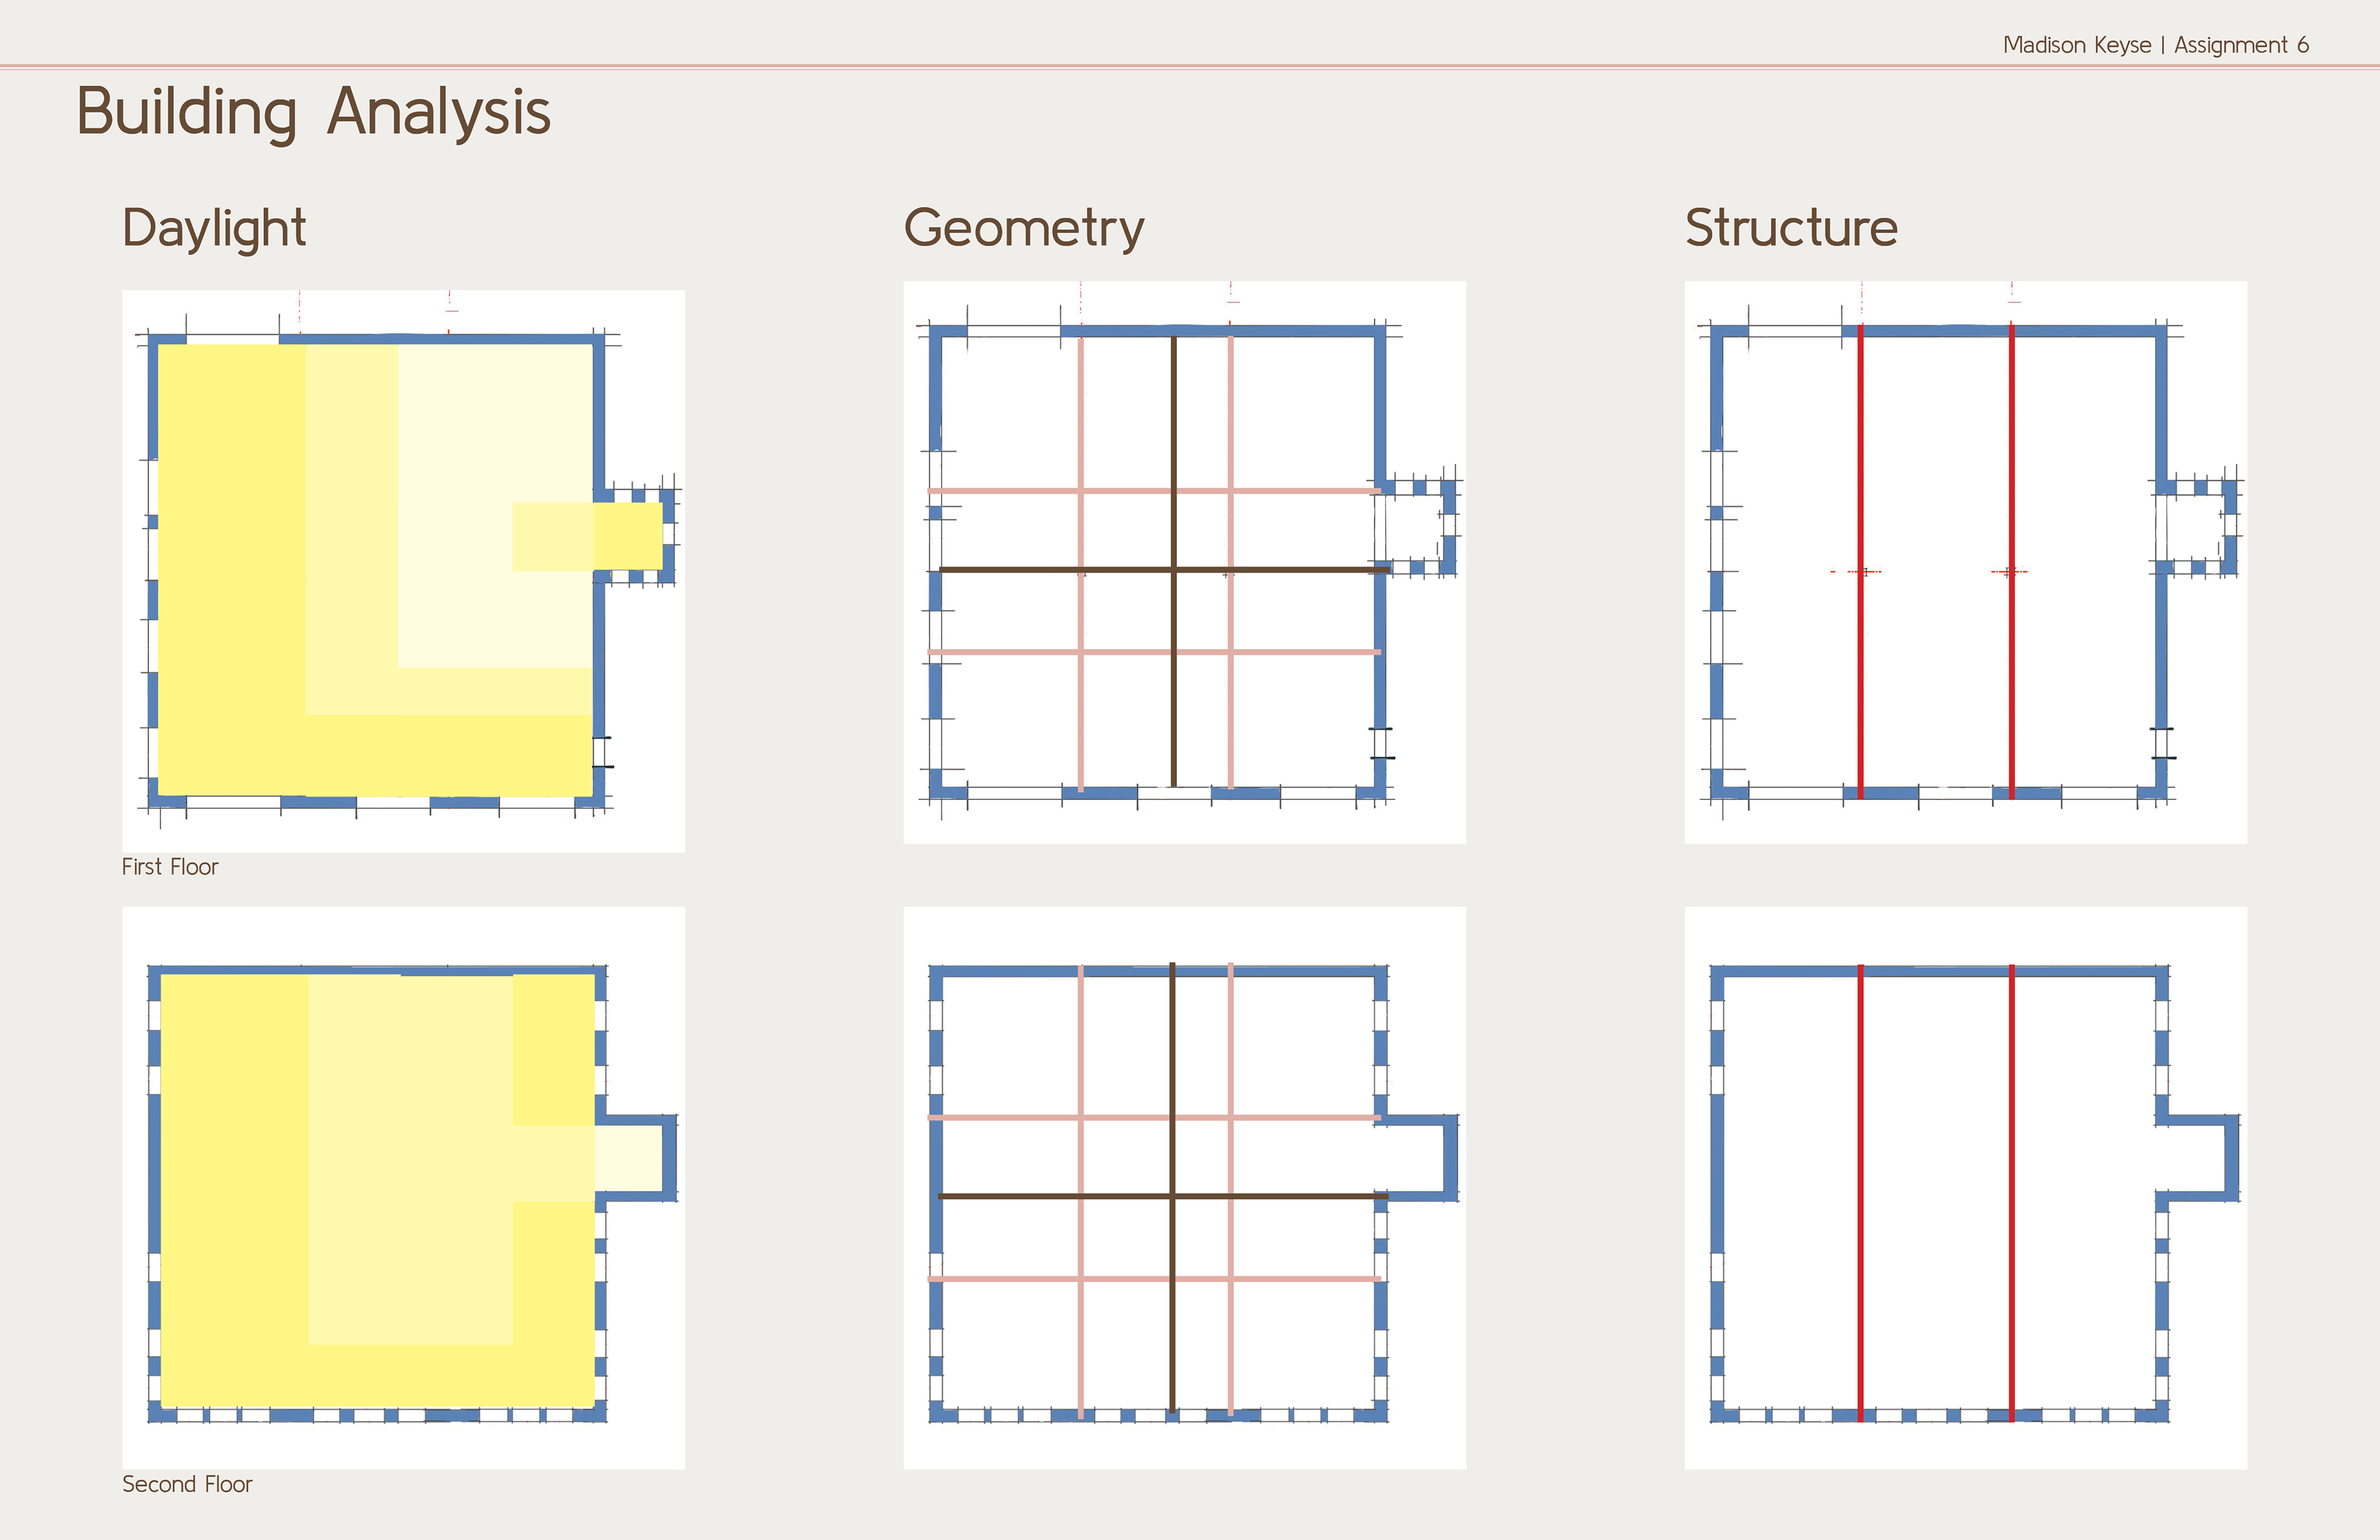Click the right red structural line, second floor
This screenshot has height=1540, width=2380.
pyautogui.click(x=2011, y=1192)
